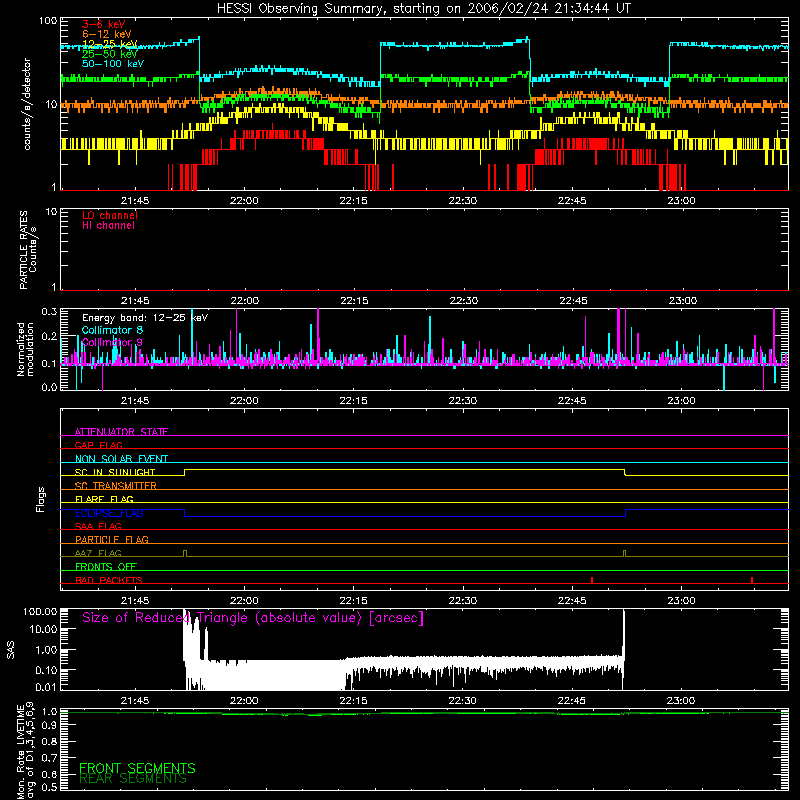Image resolution: width=800 pixels, height=800 pixels.
Task: Click the counts/s/detector axis label
Action: coord(27,104)
